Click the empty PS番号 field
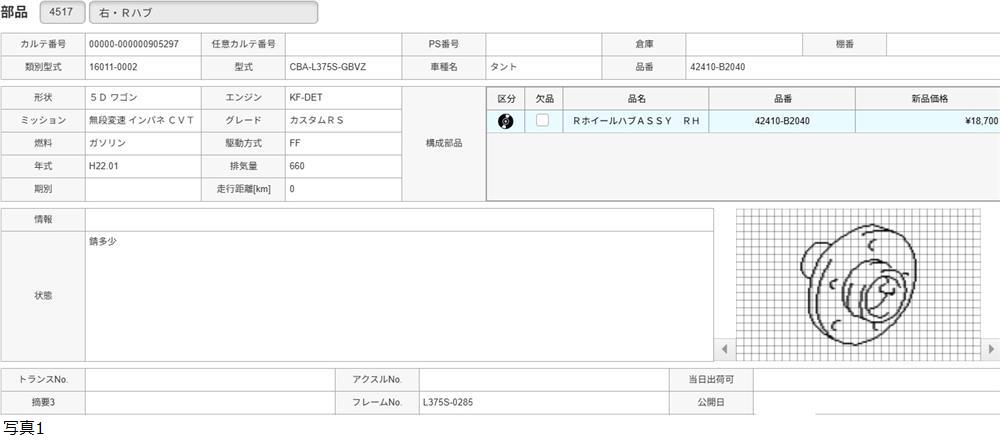Image resolution: width=1000 pixels, height=445 pixels. coord(543,45)
